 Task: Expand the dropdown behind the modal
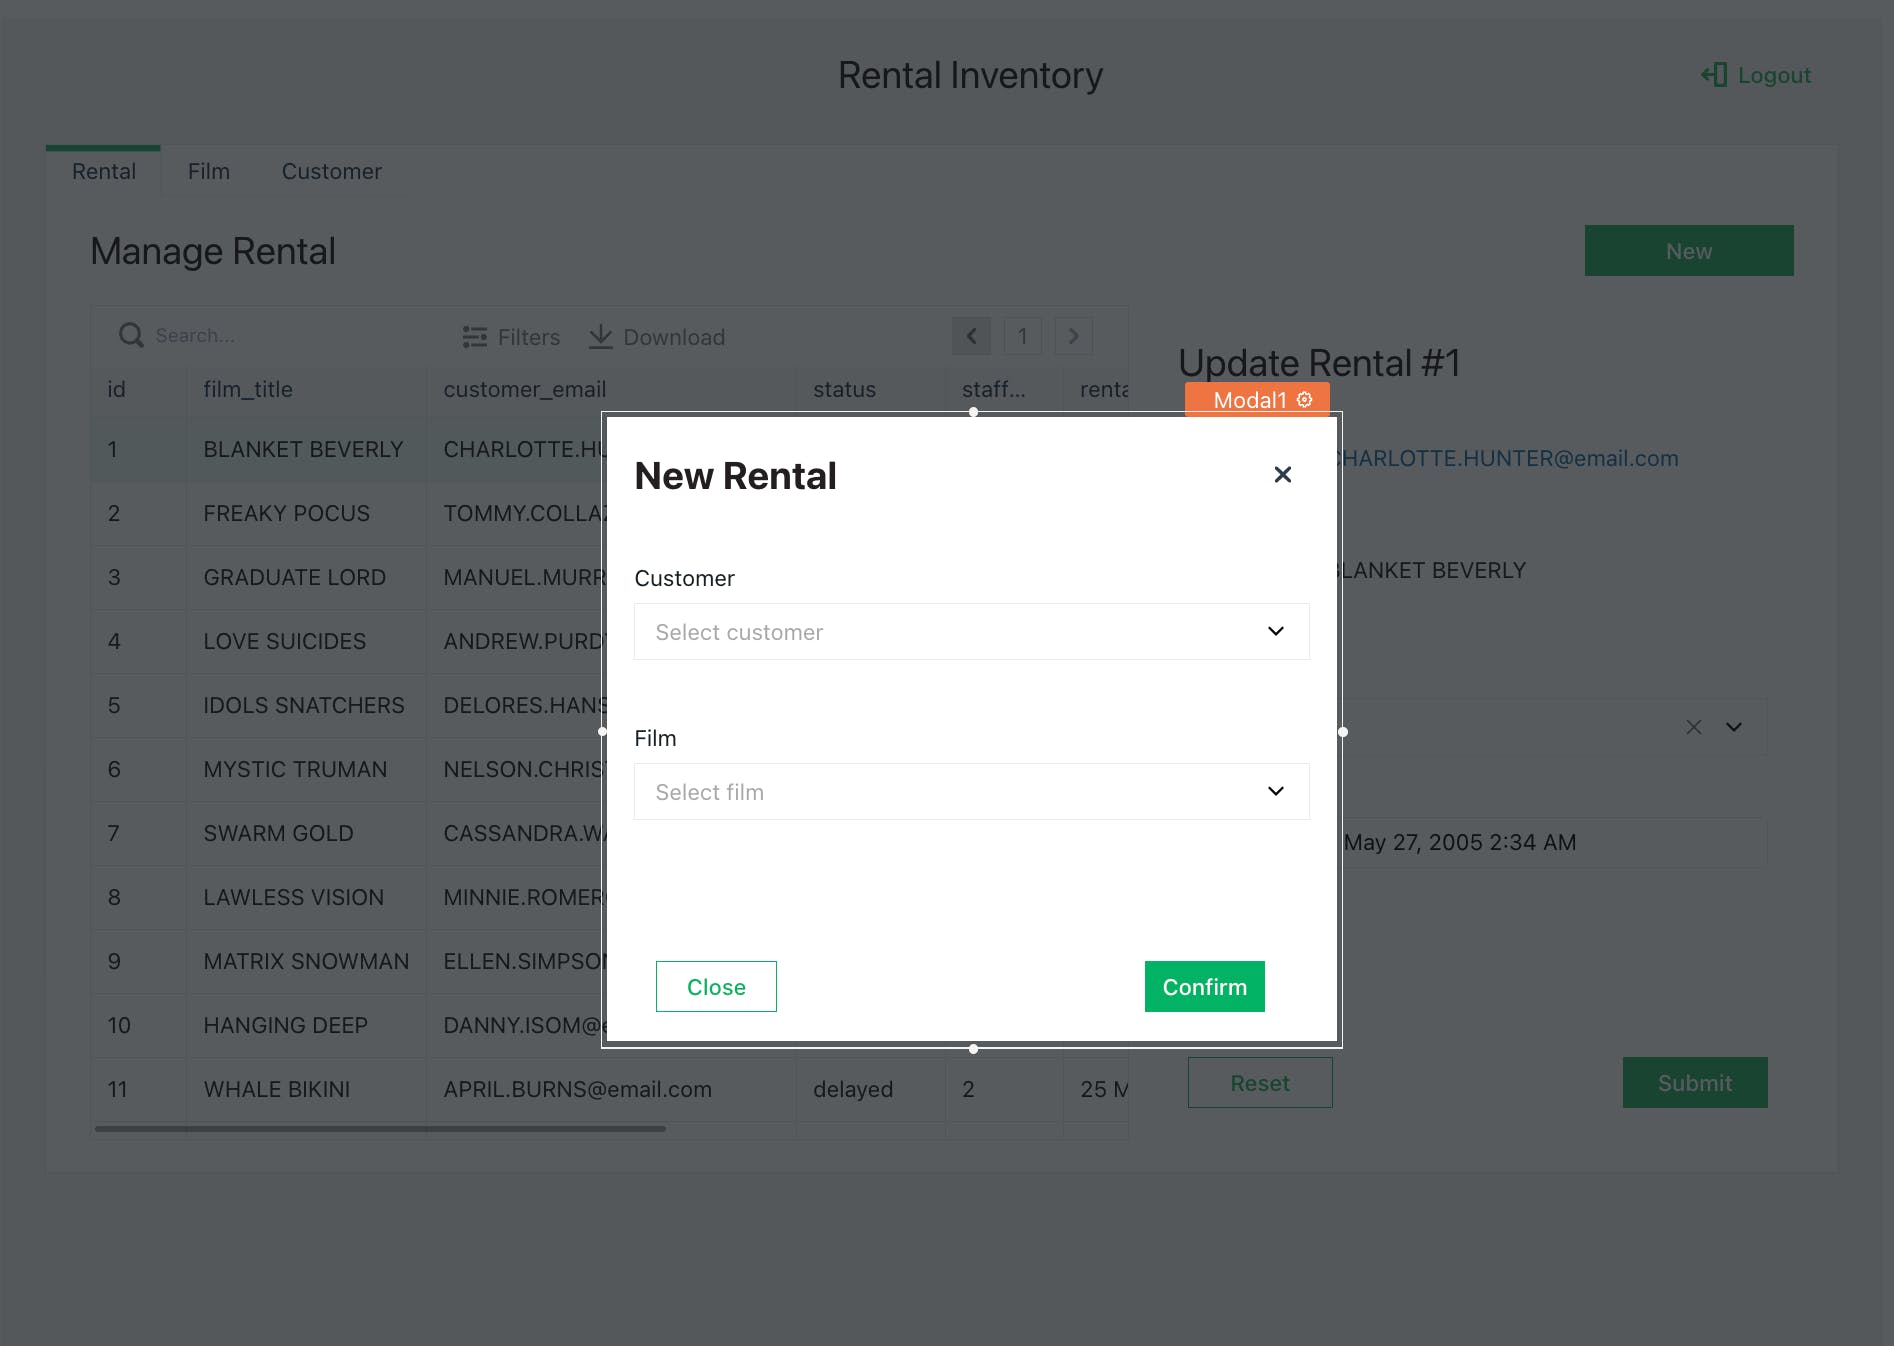click(x=1734, y=727)
